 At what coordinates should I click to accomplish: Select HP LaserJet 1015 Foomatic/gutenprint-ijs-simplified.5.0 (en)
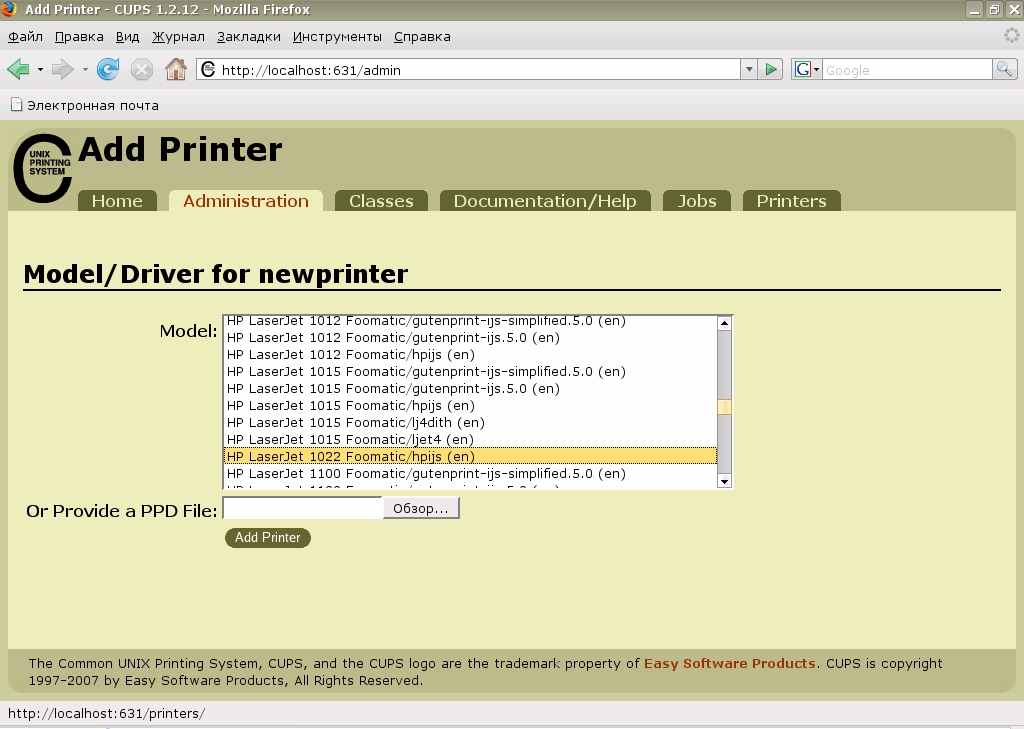[470, 372]
